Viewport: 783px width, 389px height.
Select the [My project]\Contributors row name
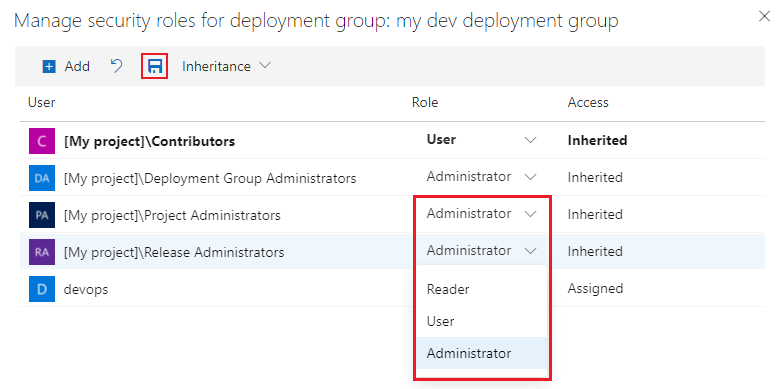pos(149,141)
